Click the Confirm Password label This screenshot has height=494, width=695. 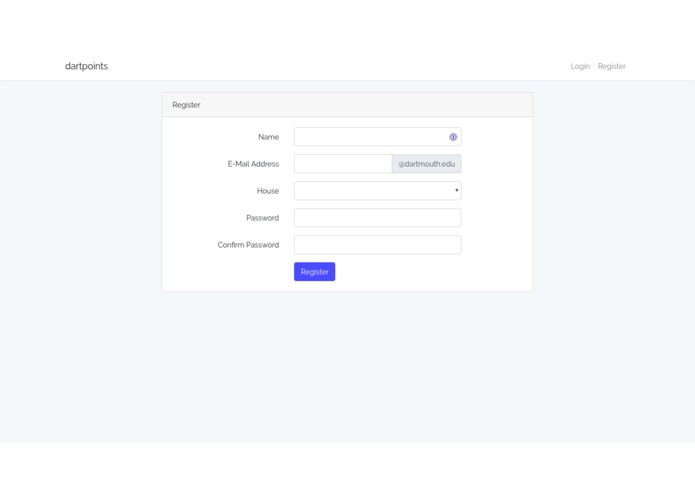click(x=248, y=245)
